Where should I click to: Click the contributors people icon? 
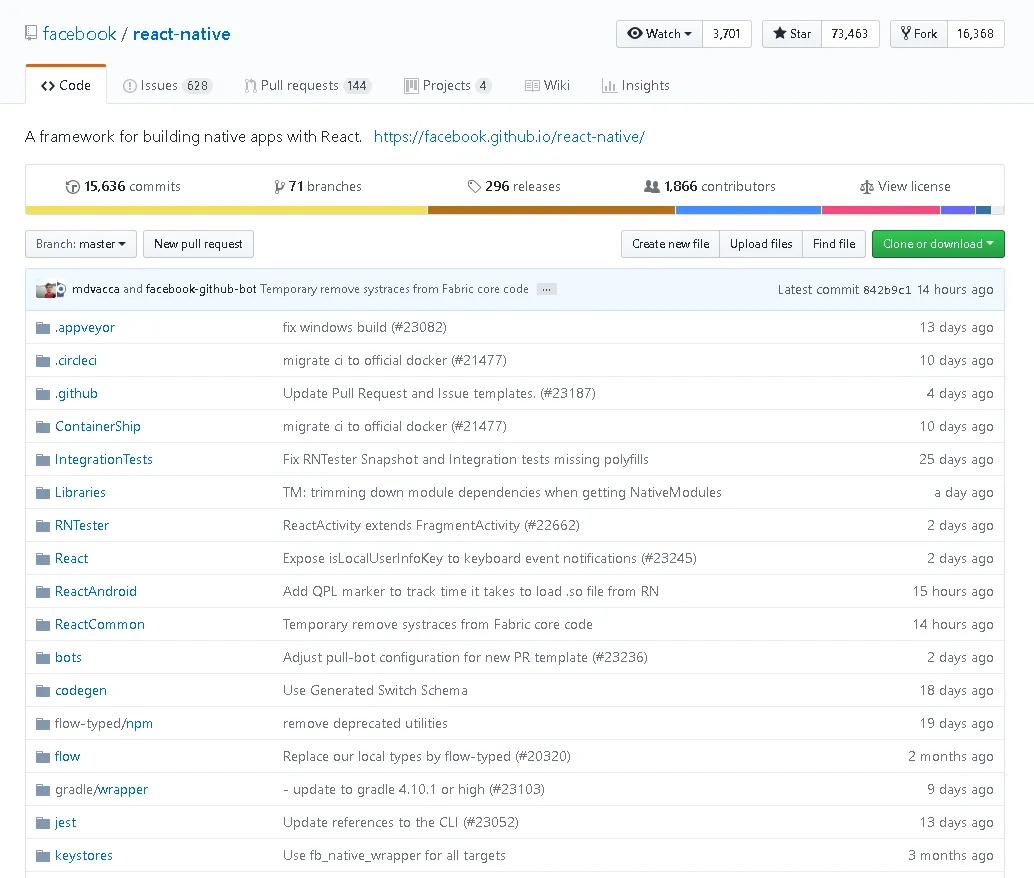652,187
